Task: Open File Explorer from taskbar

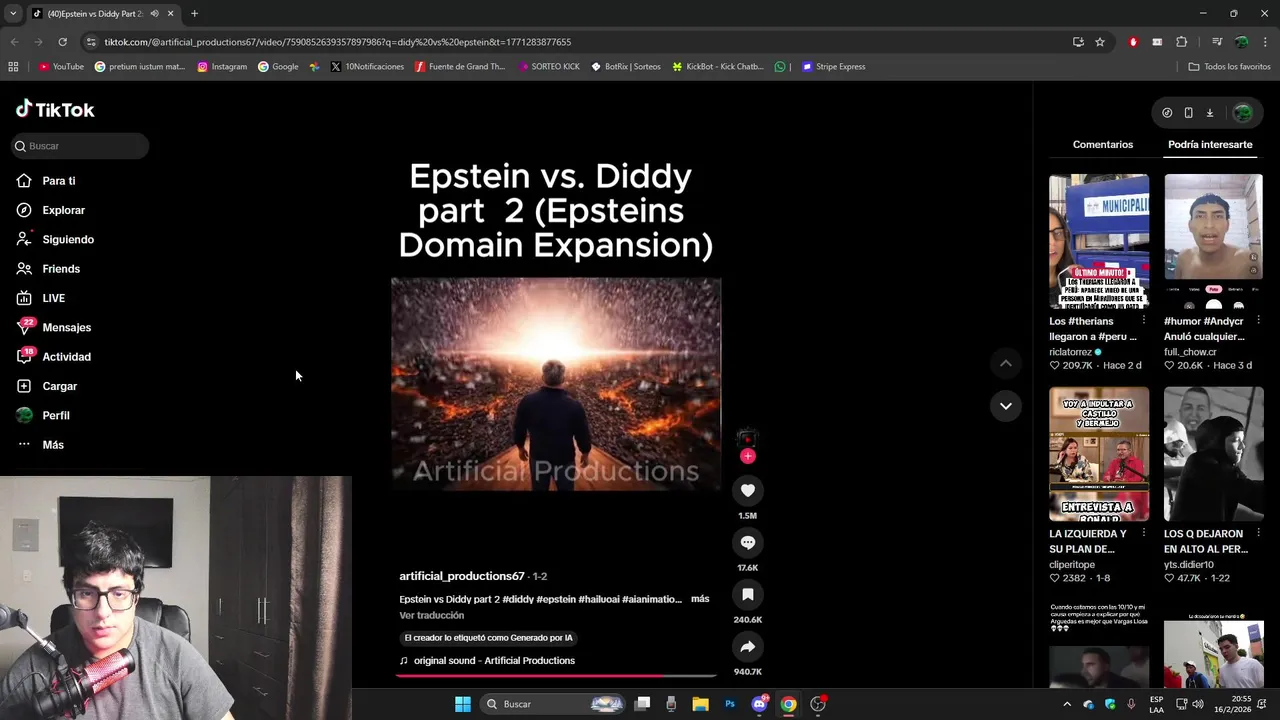Action: tap(700, 704)
